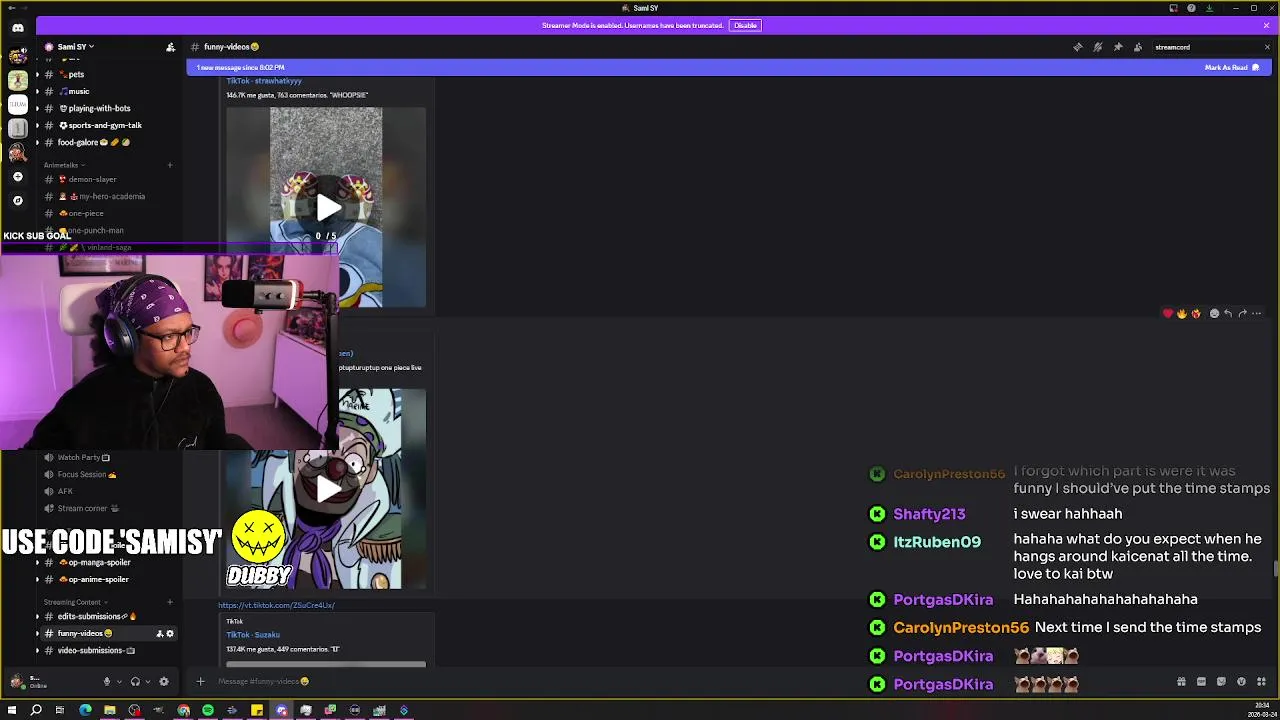Click plus attach button in message bar
Viewport: 1280px width, 720px height.
[200, 681]
